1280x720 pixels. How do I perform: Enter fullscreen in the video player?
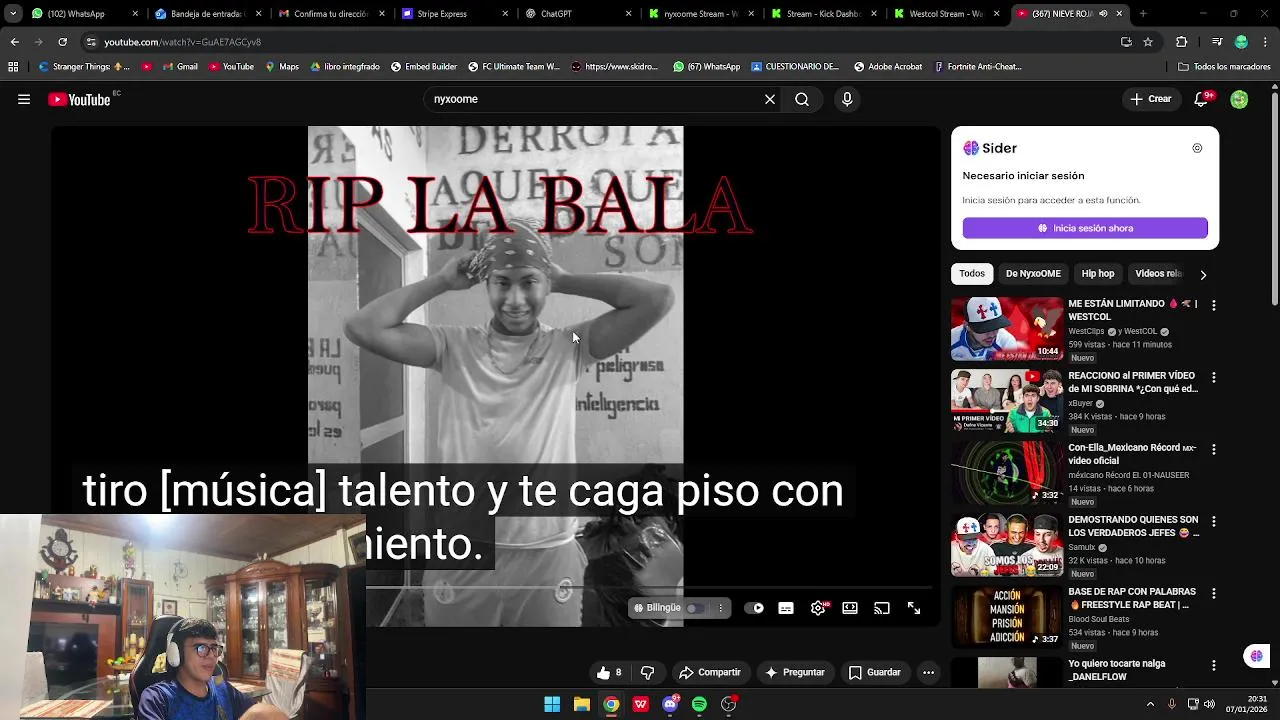(914, 608)
